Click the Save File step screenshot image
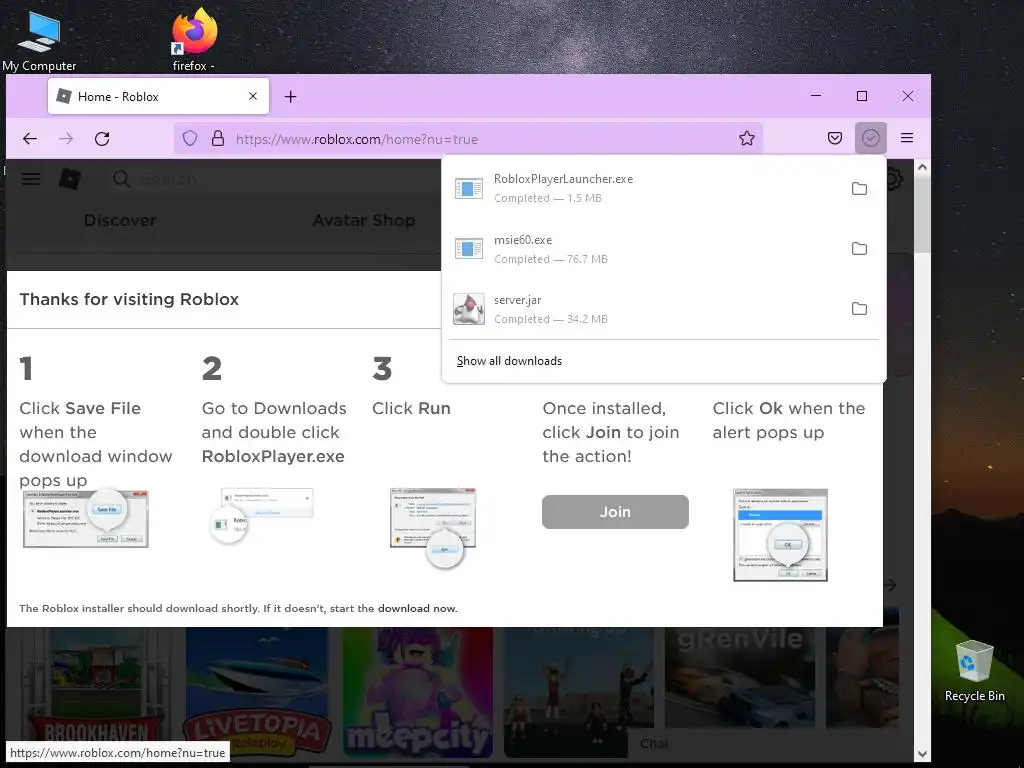1024x768 pixels. 86,519
